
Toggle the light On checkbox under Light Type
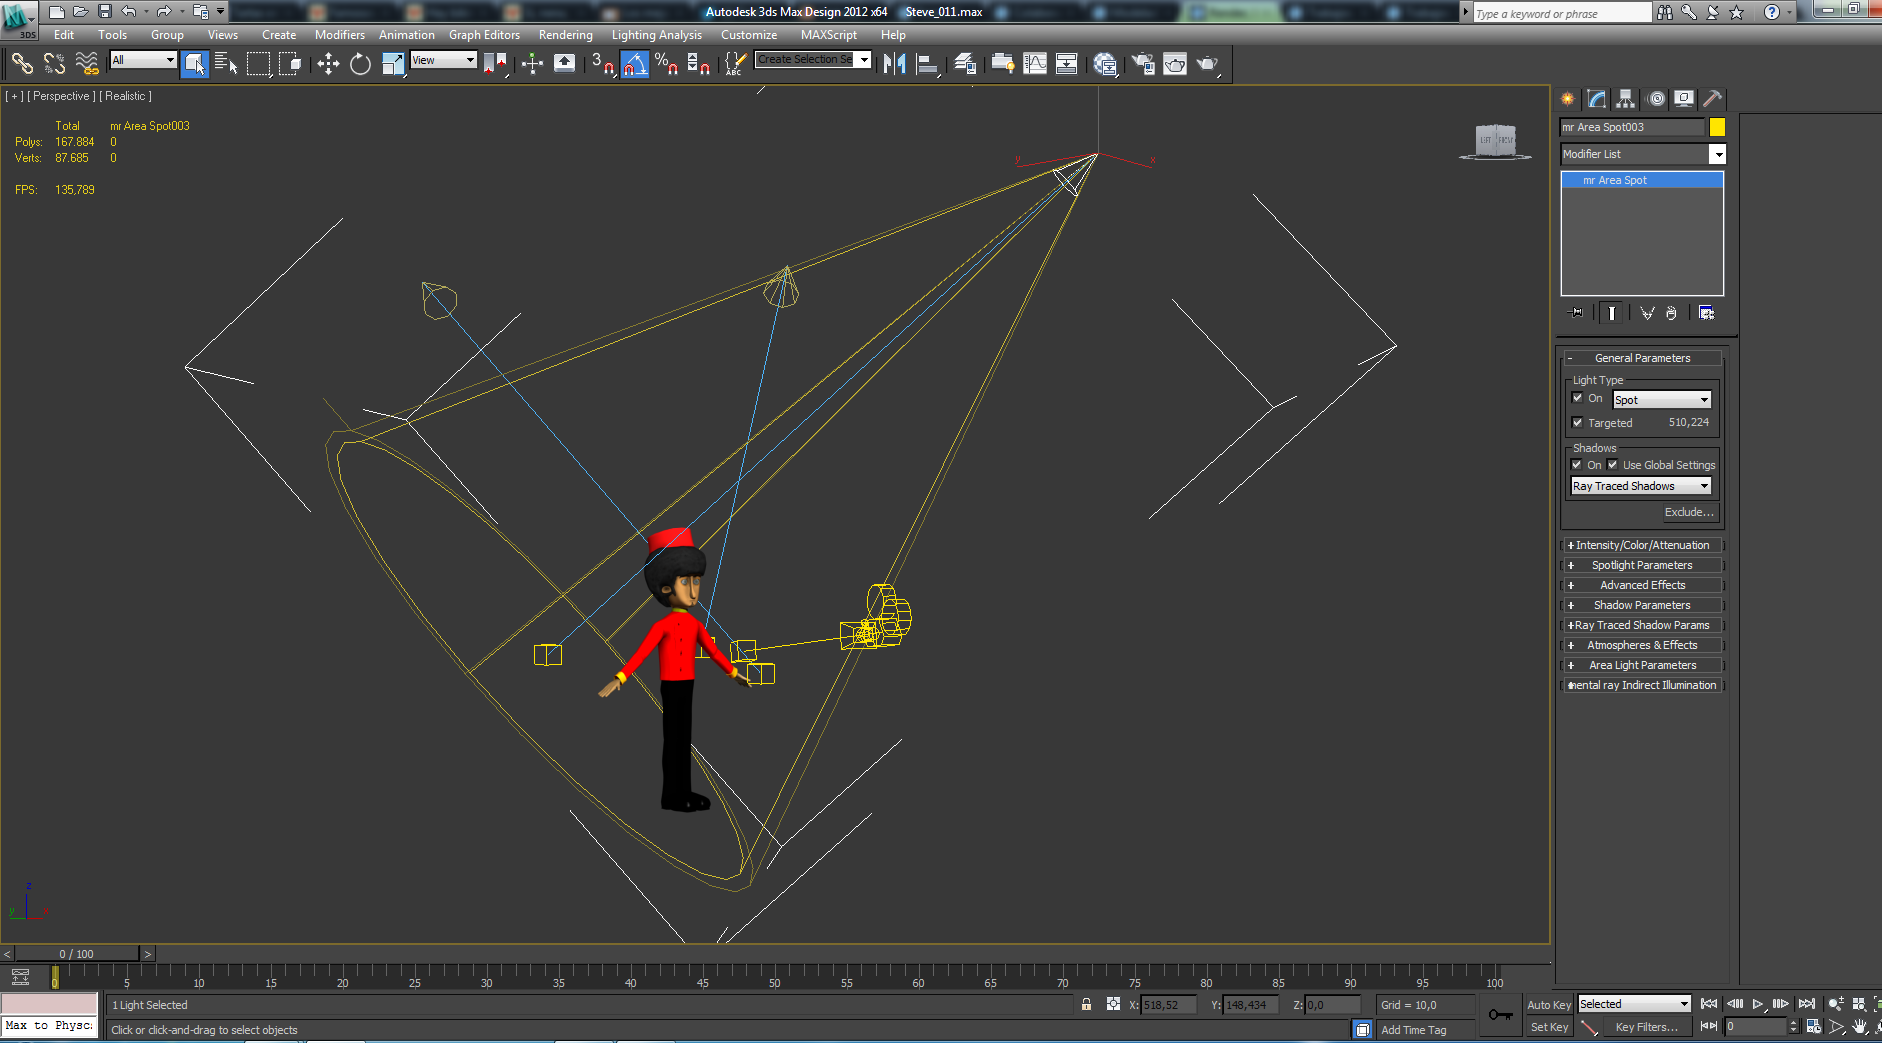tap(1578, 398)
